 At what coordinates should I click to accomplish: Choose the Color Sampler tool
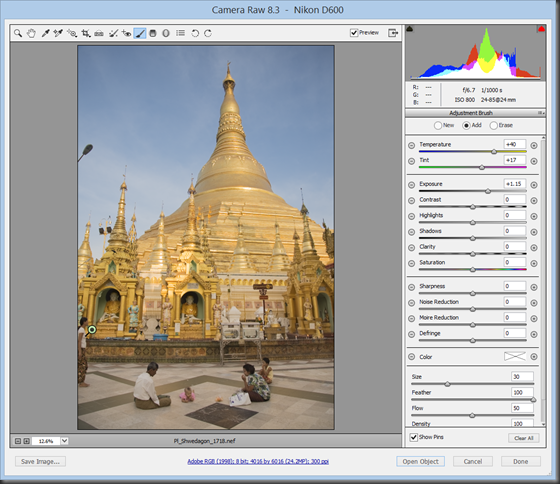point(58,33)
